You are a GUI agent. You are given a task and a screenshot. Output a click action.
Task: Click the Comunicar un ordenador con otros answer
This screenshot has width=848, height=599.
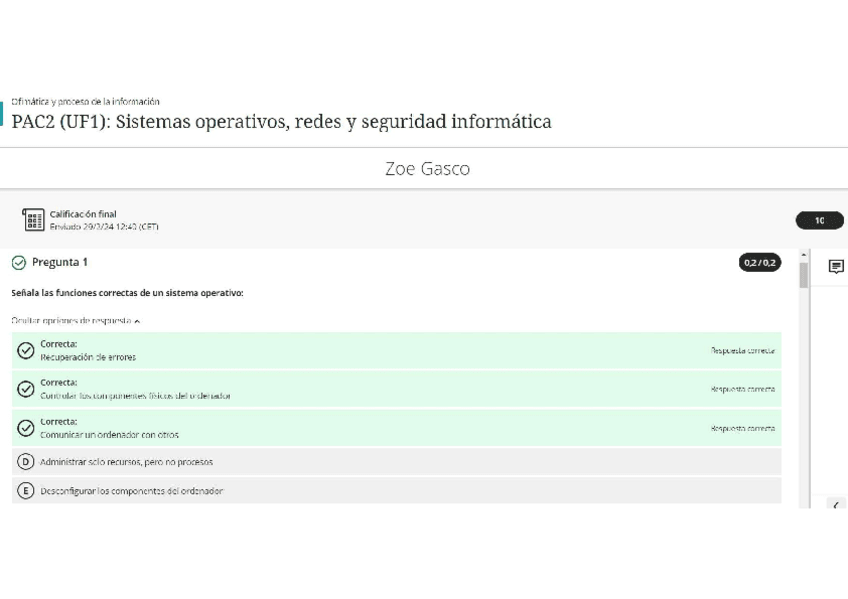pyautogui.click(x=109, y=435)
